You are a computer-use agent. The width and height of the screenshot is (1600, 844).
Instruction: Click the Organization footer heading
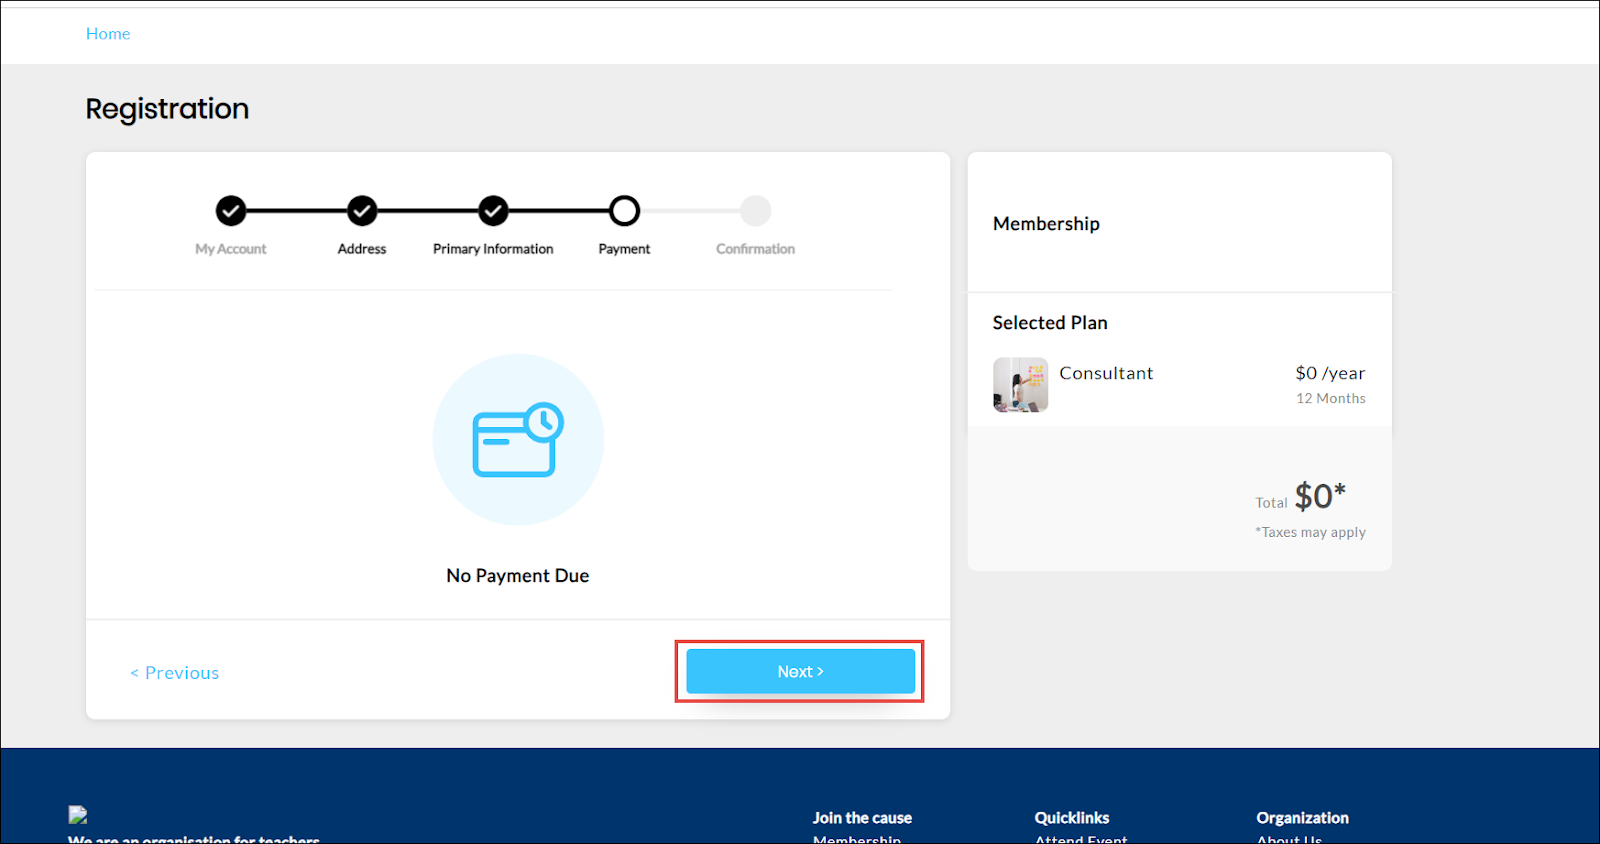click(x=1302, y=818)
